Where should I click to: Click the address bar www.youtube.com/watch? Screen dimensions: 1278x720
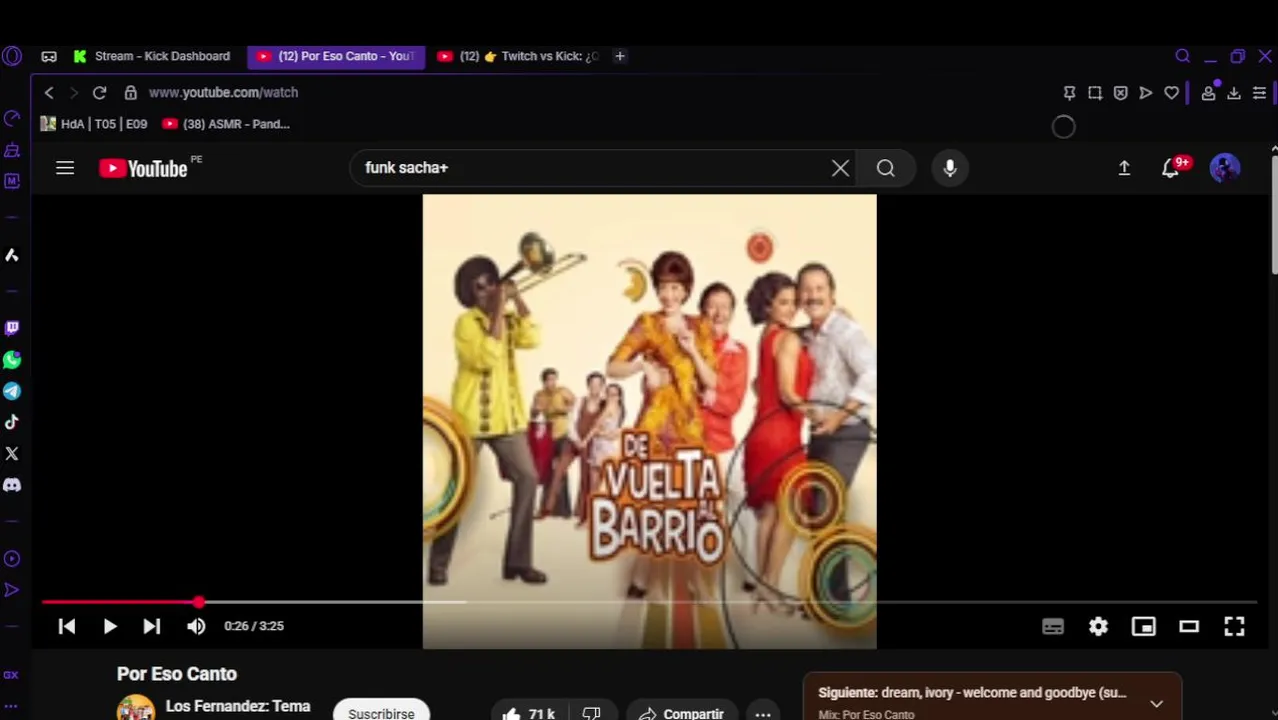click(223, 92)
